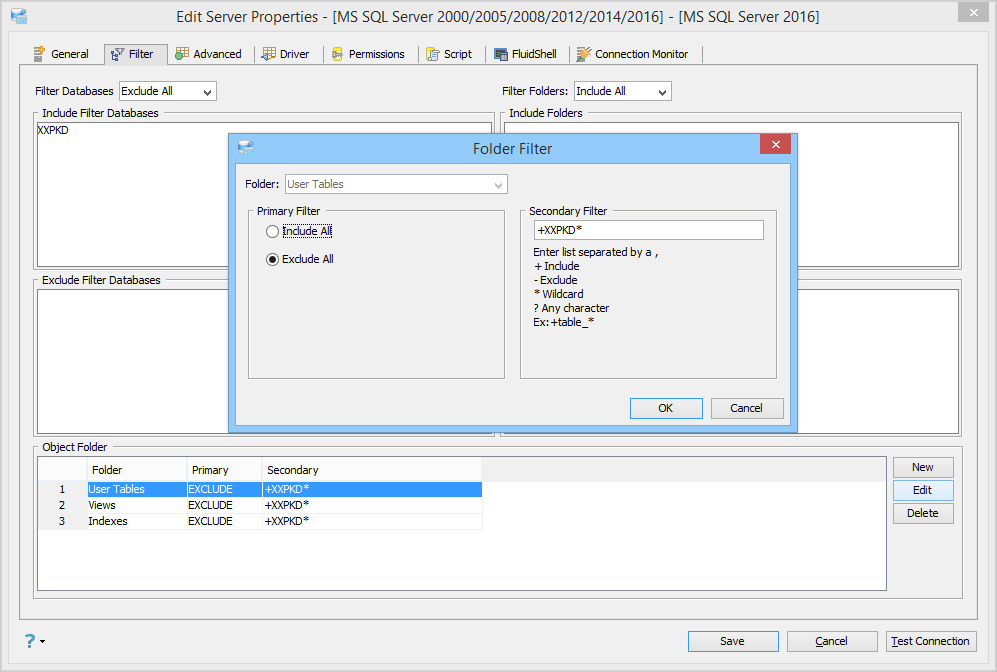Click the Test Connection button

pyautogui.click(x=930, y=641)
